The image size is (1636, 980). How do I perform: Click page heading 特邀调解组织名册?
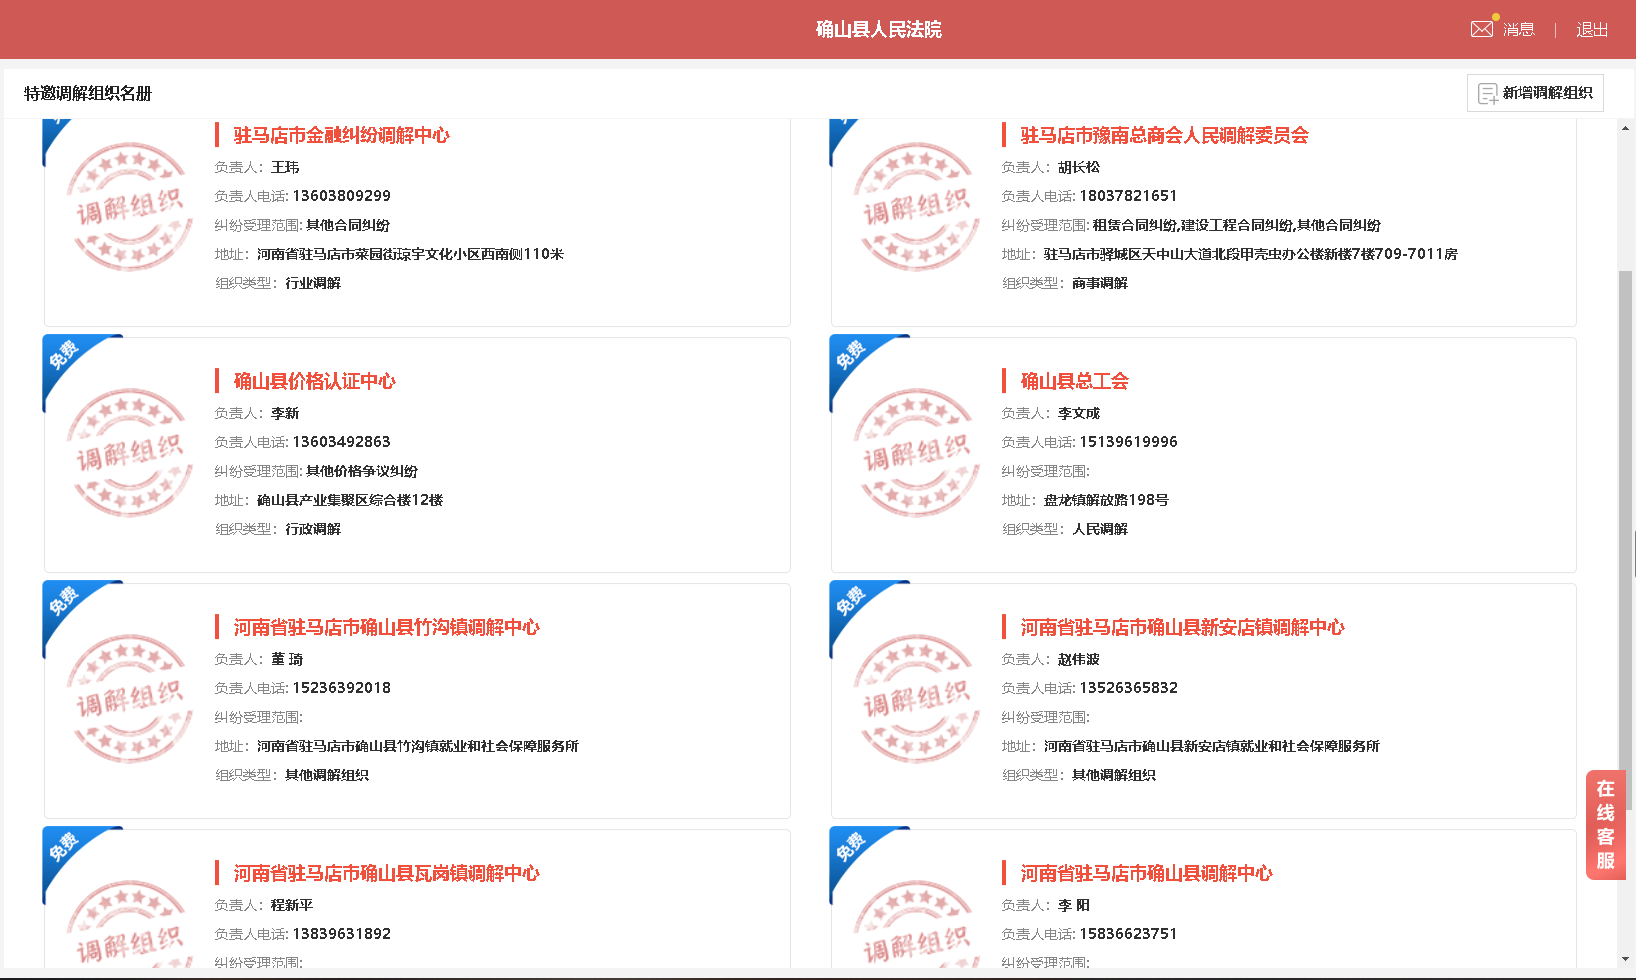88,93
